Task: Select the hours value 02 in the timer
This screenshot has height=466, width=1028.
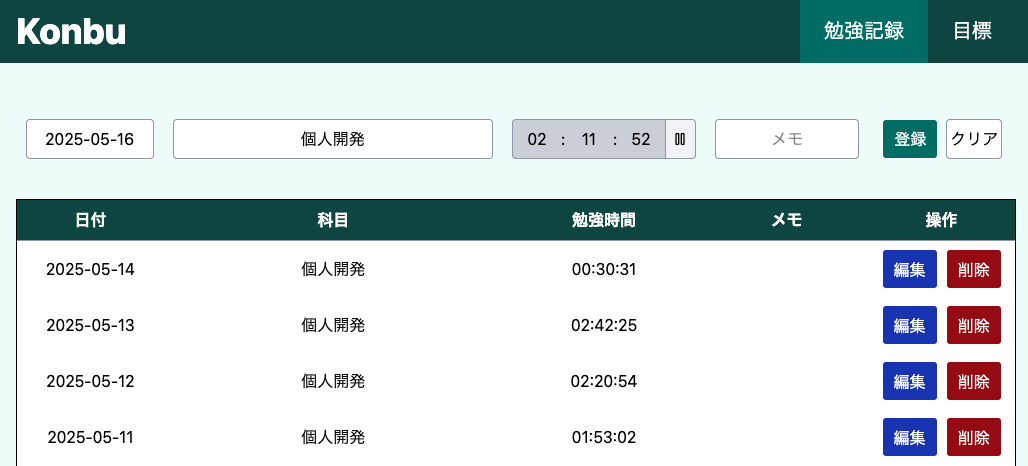Action: pyautogui.click(x=537, y=139)
